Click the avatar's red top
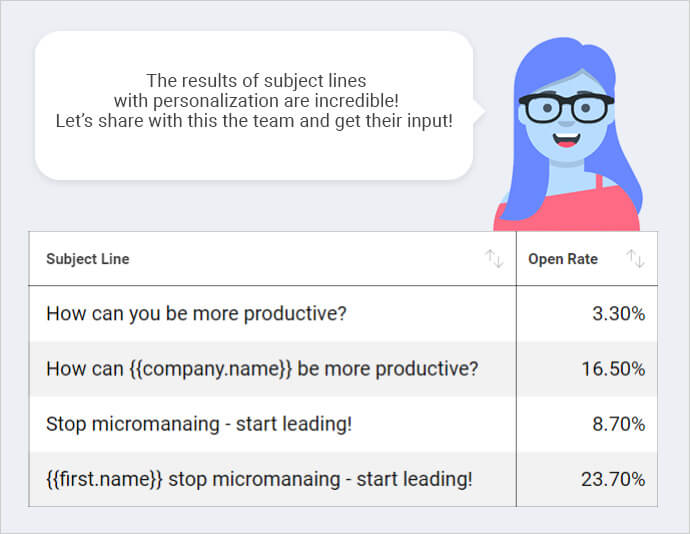This screenshot has height=534, width=690. pos(568,211)
